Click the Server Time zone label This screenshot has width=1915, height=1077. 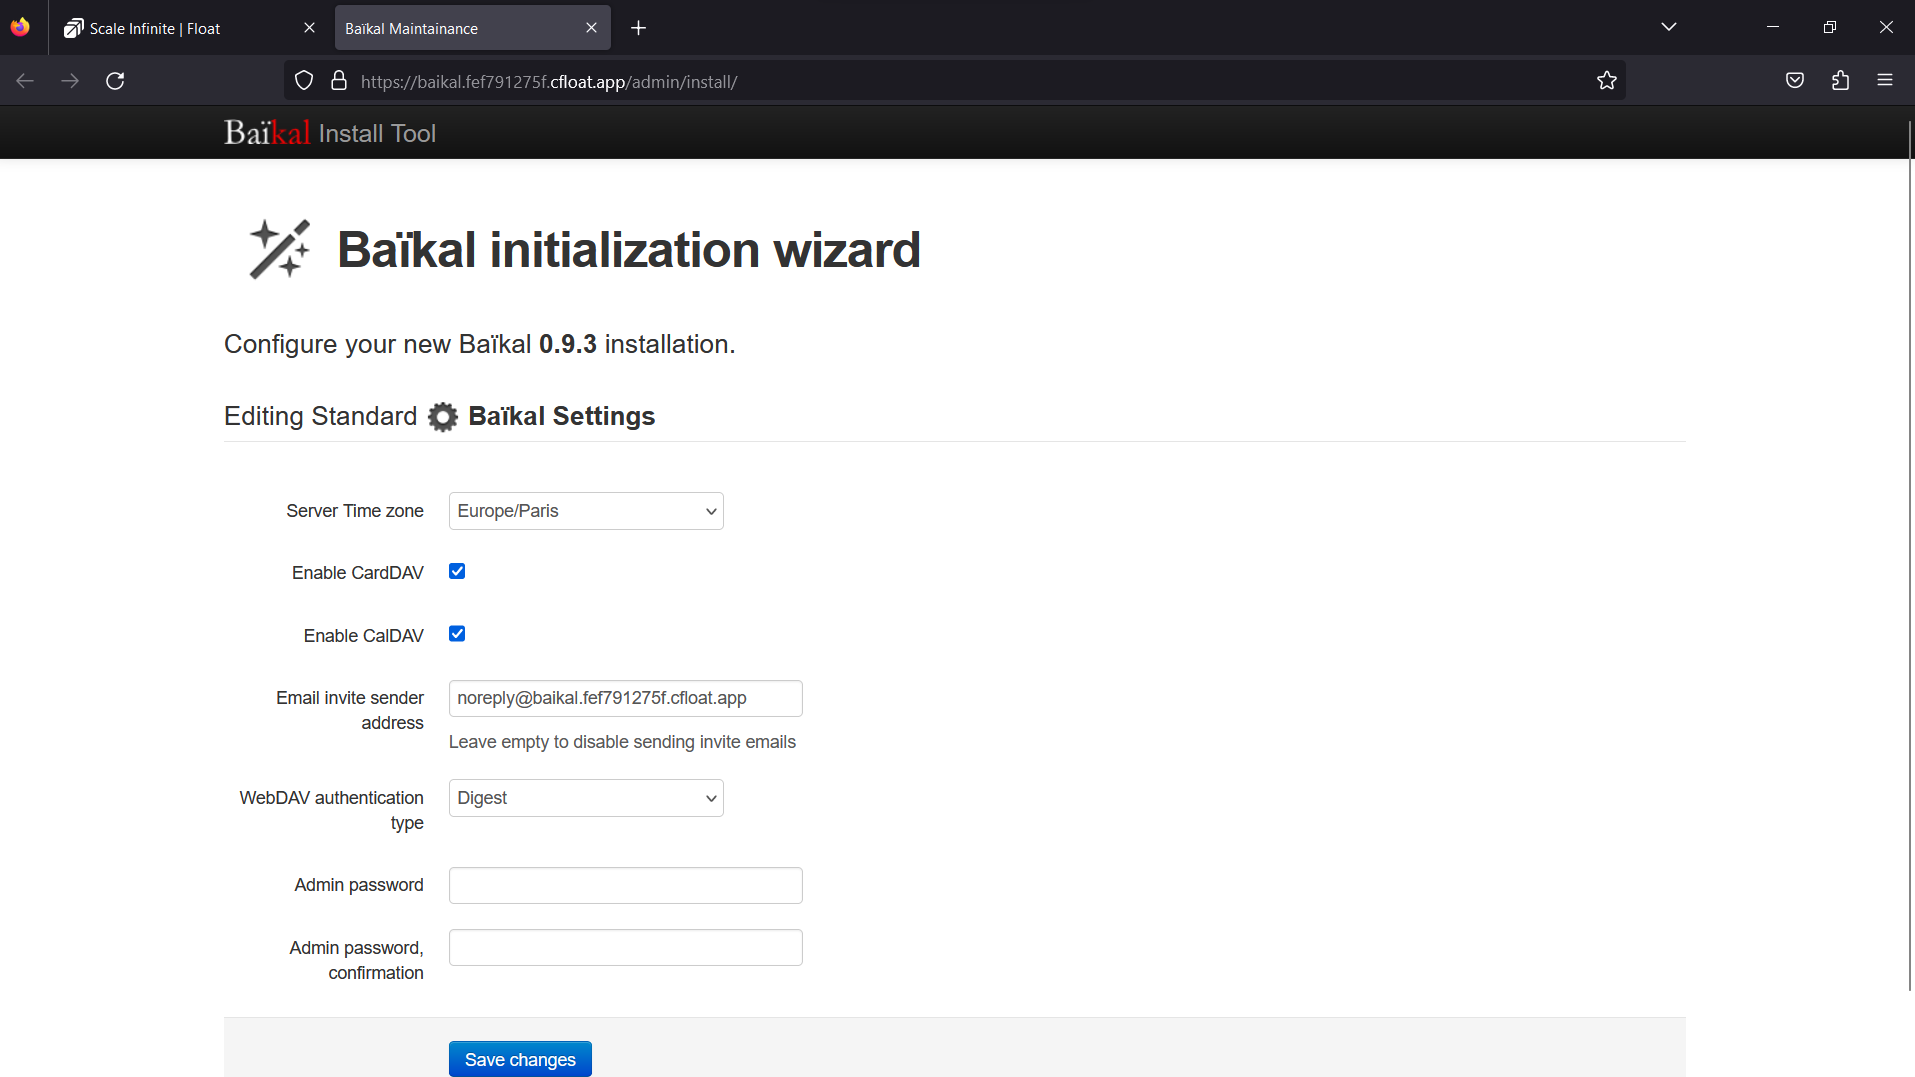[355, 511]
